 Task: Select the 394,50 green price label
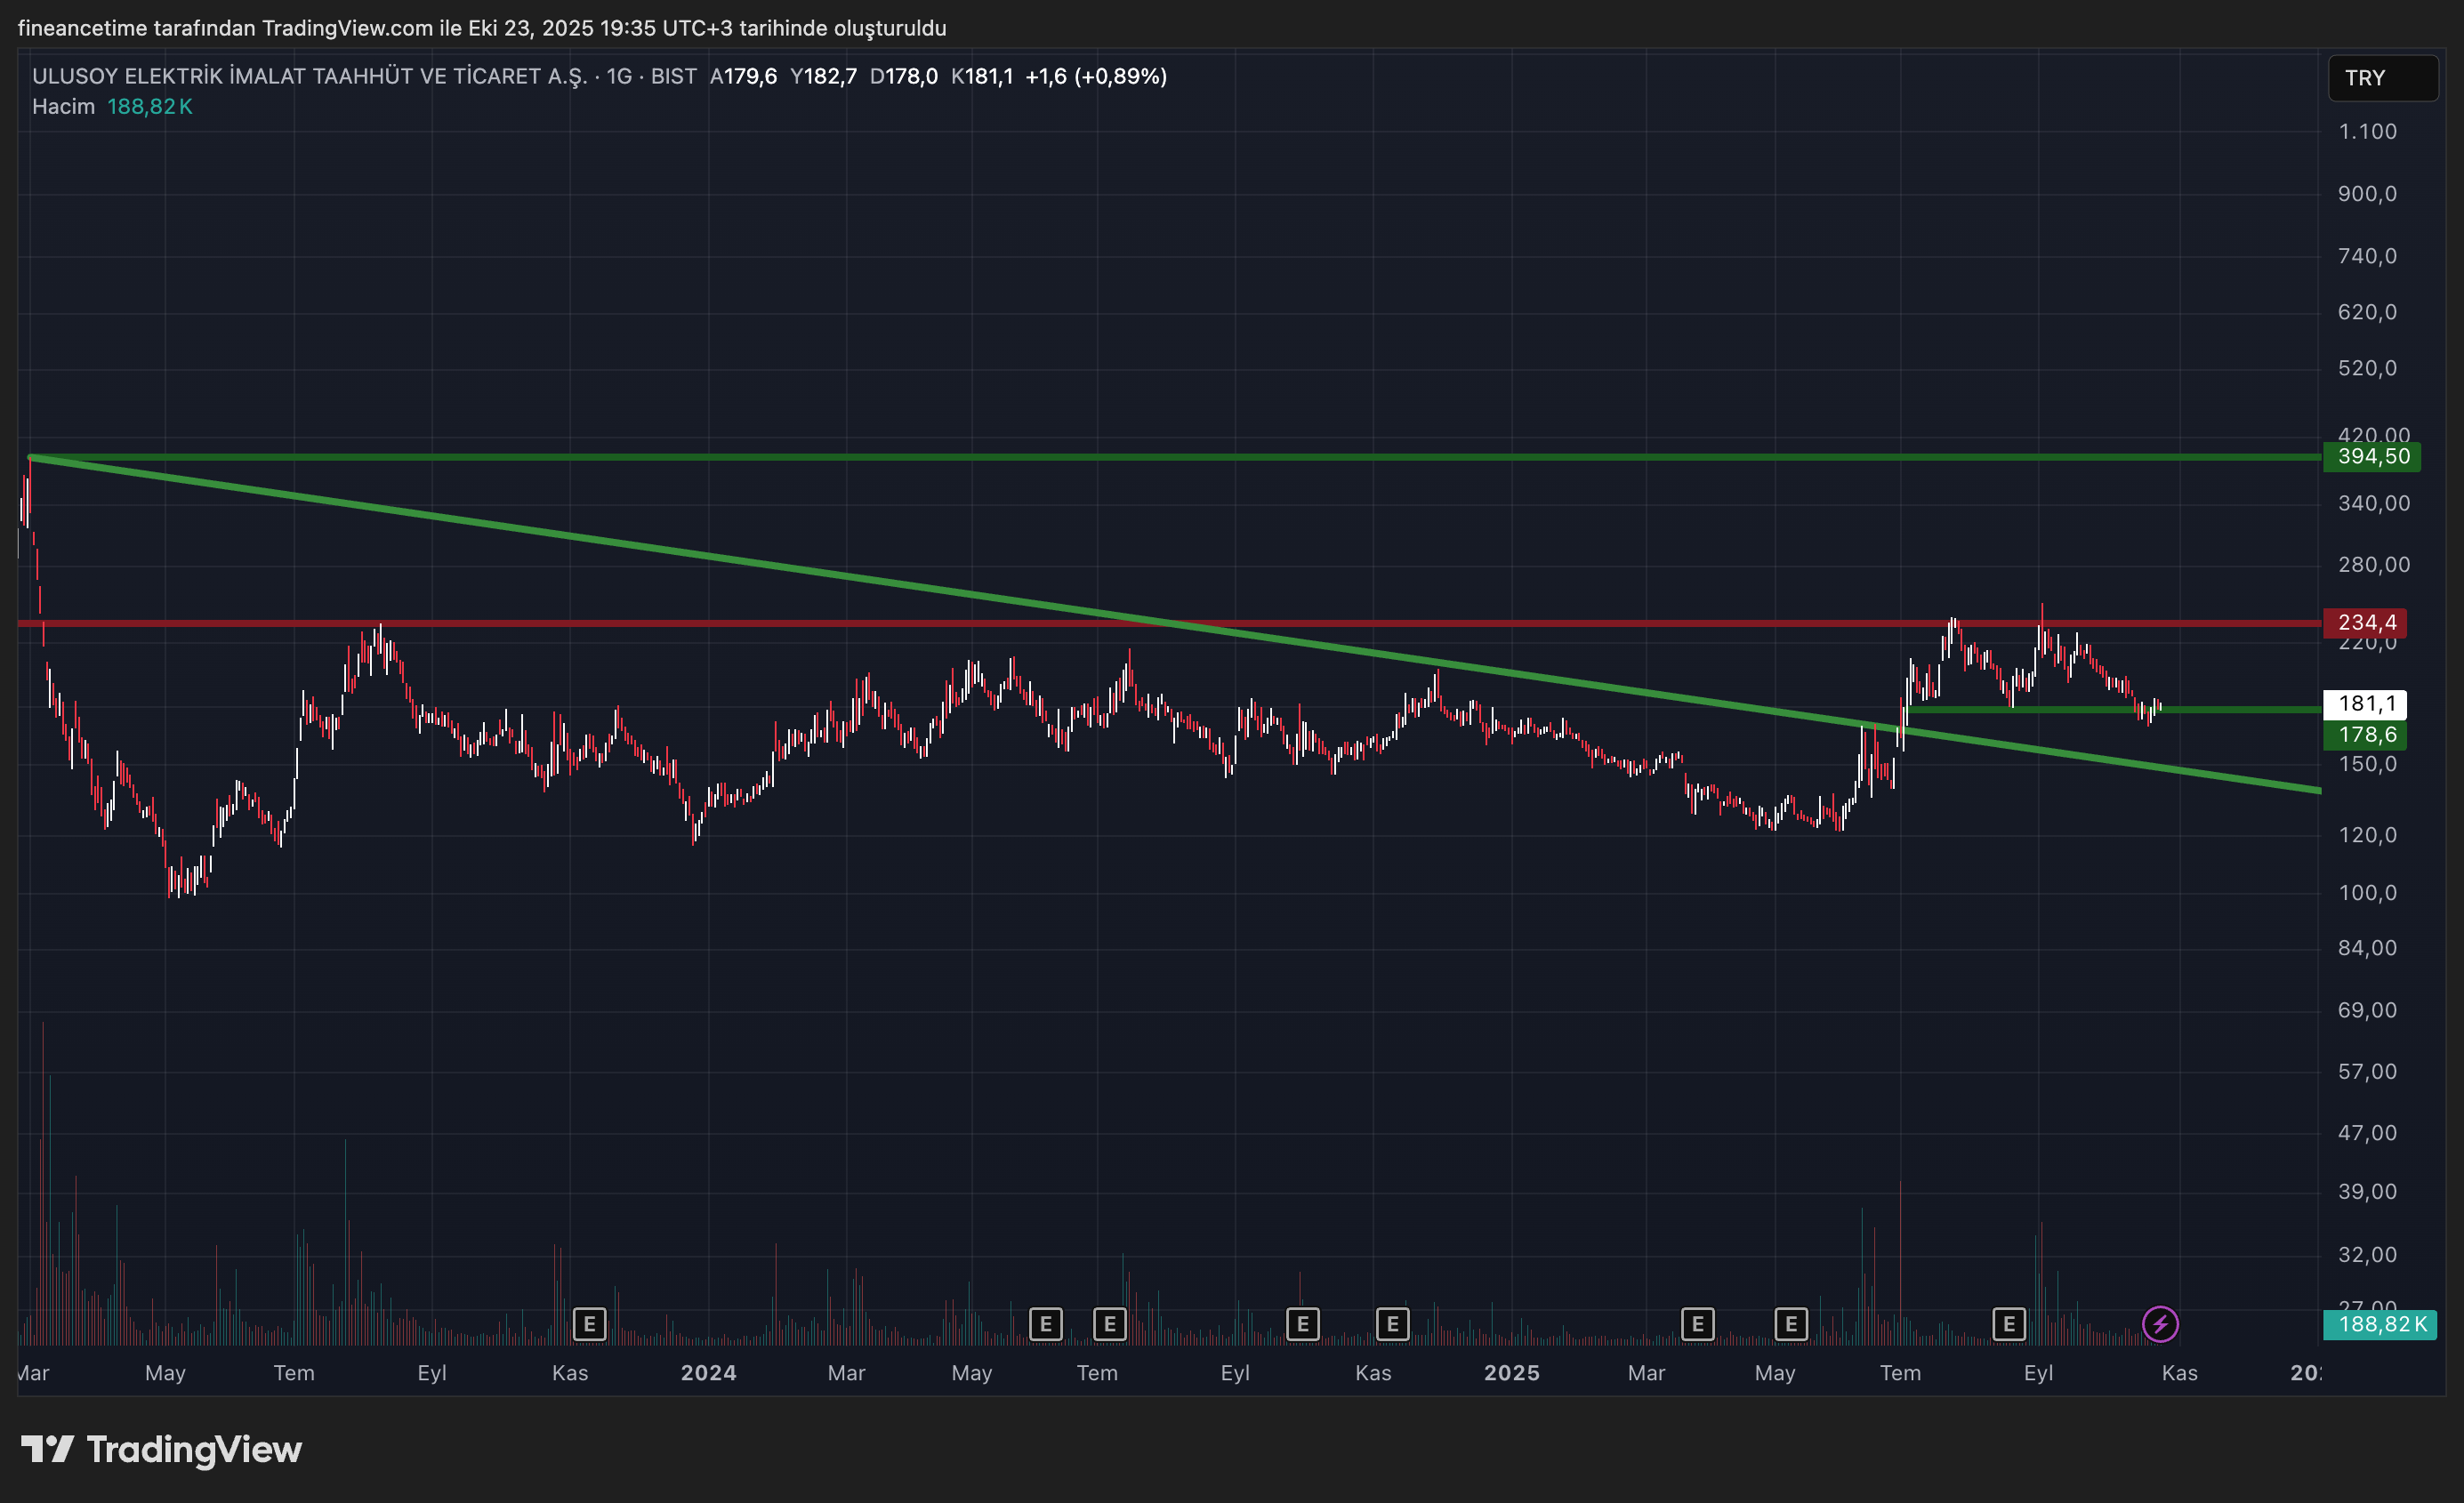2372,457
